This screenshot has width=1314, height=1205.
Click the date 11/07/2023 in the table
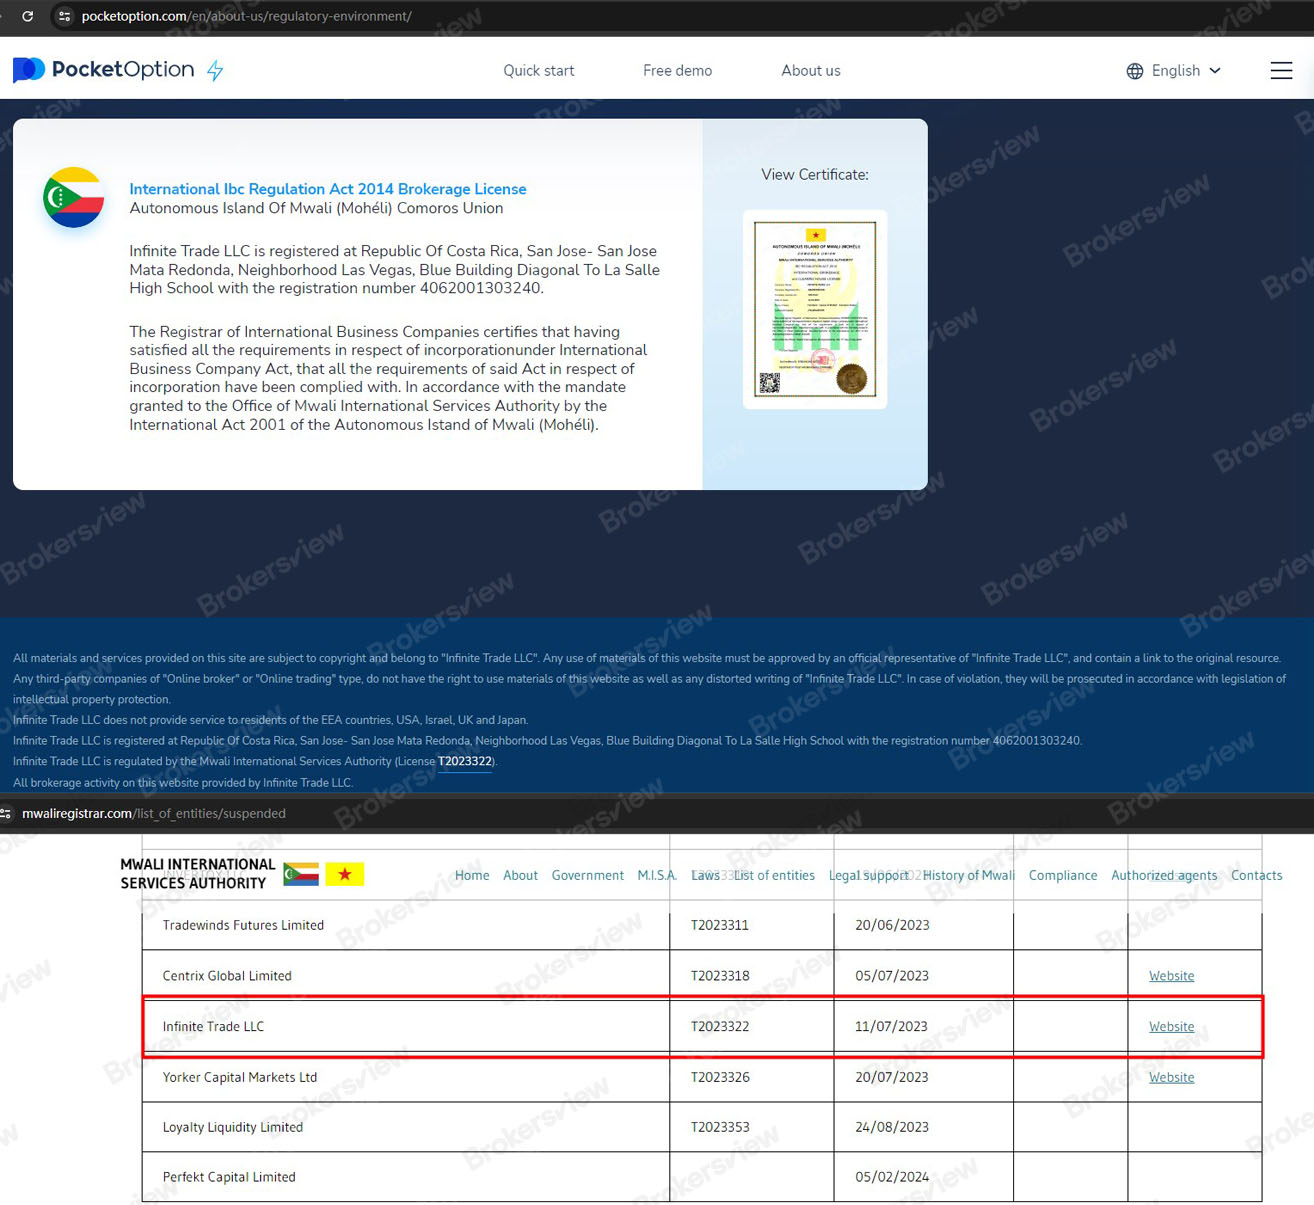892,1027
